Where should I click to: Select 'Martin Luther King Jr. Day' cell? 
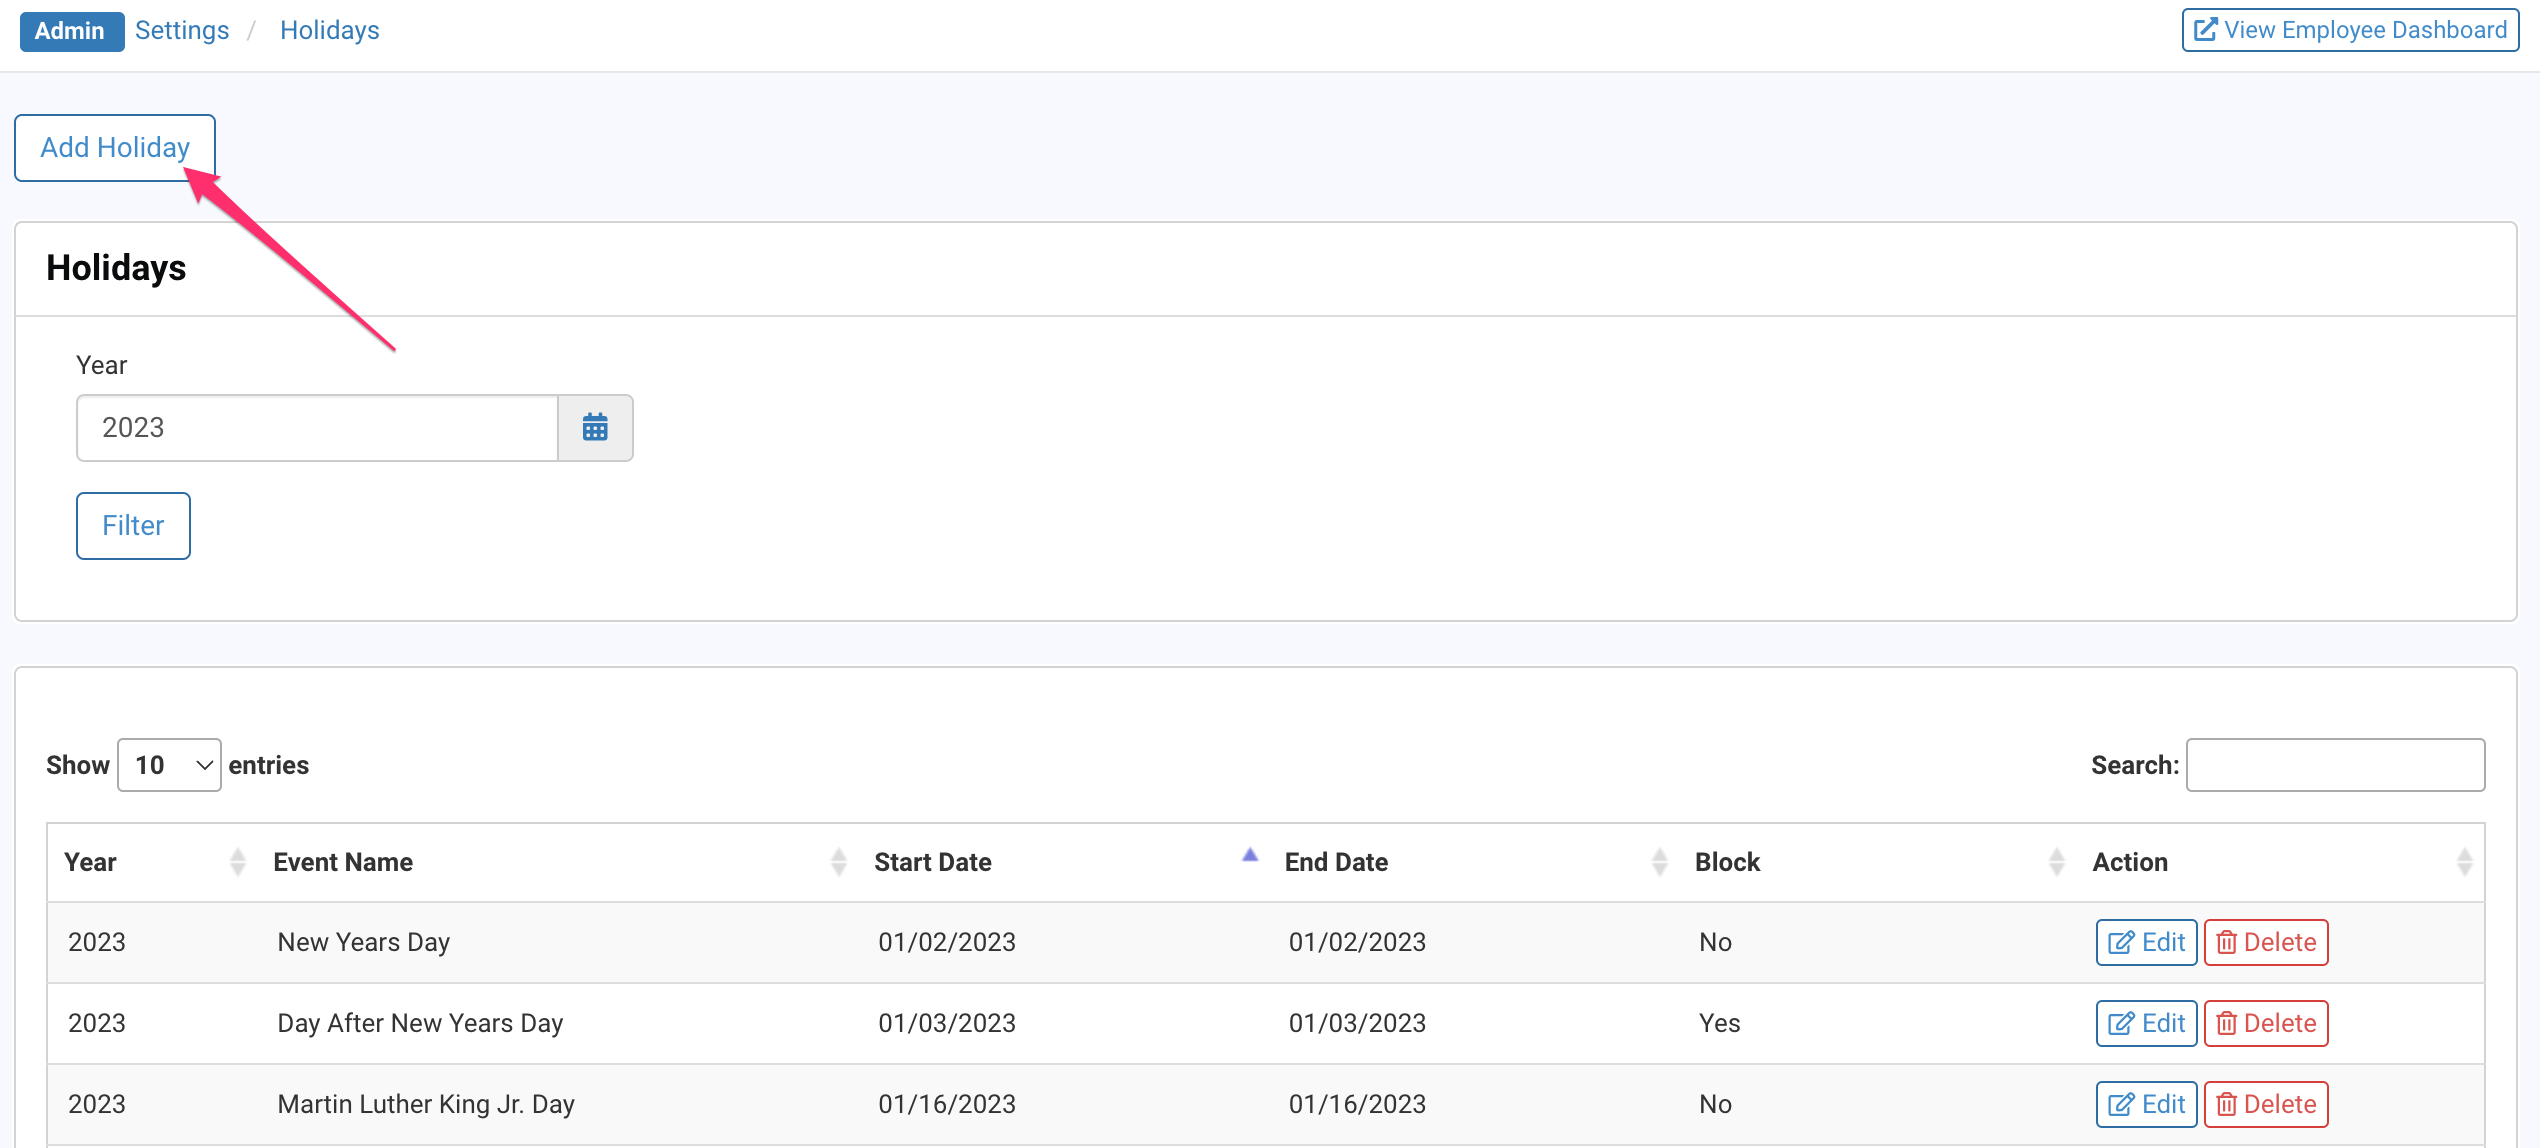426,1104
